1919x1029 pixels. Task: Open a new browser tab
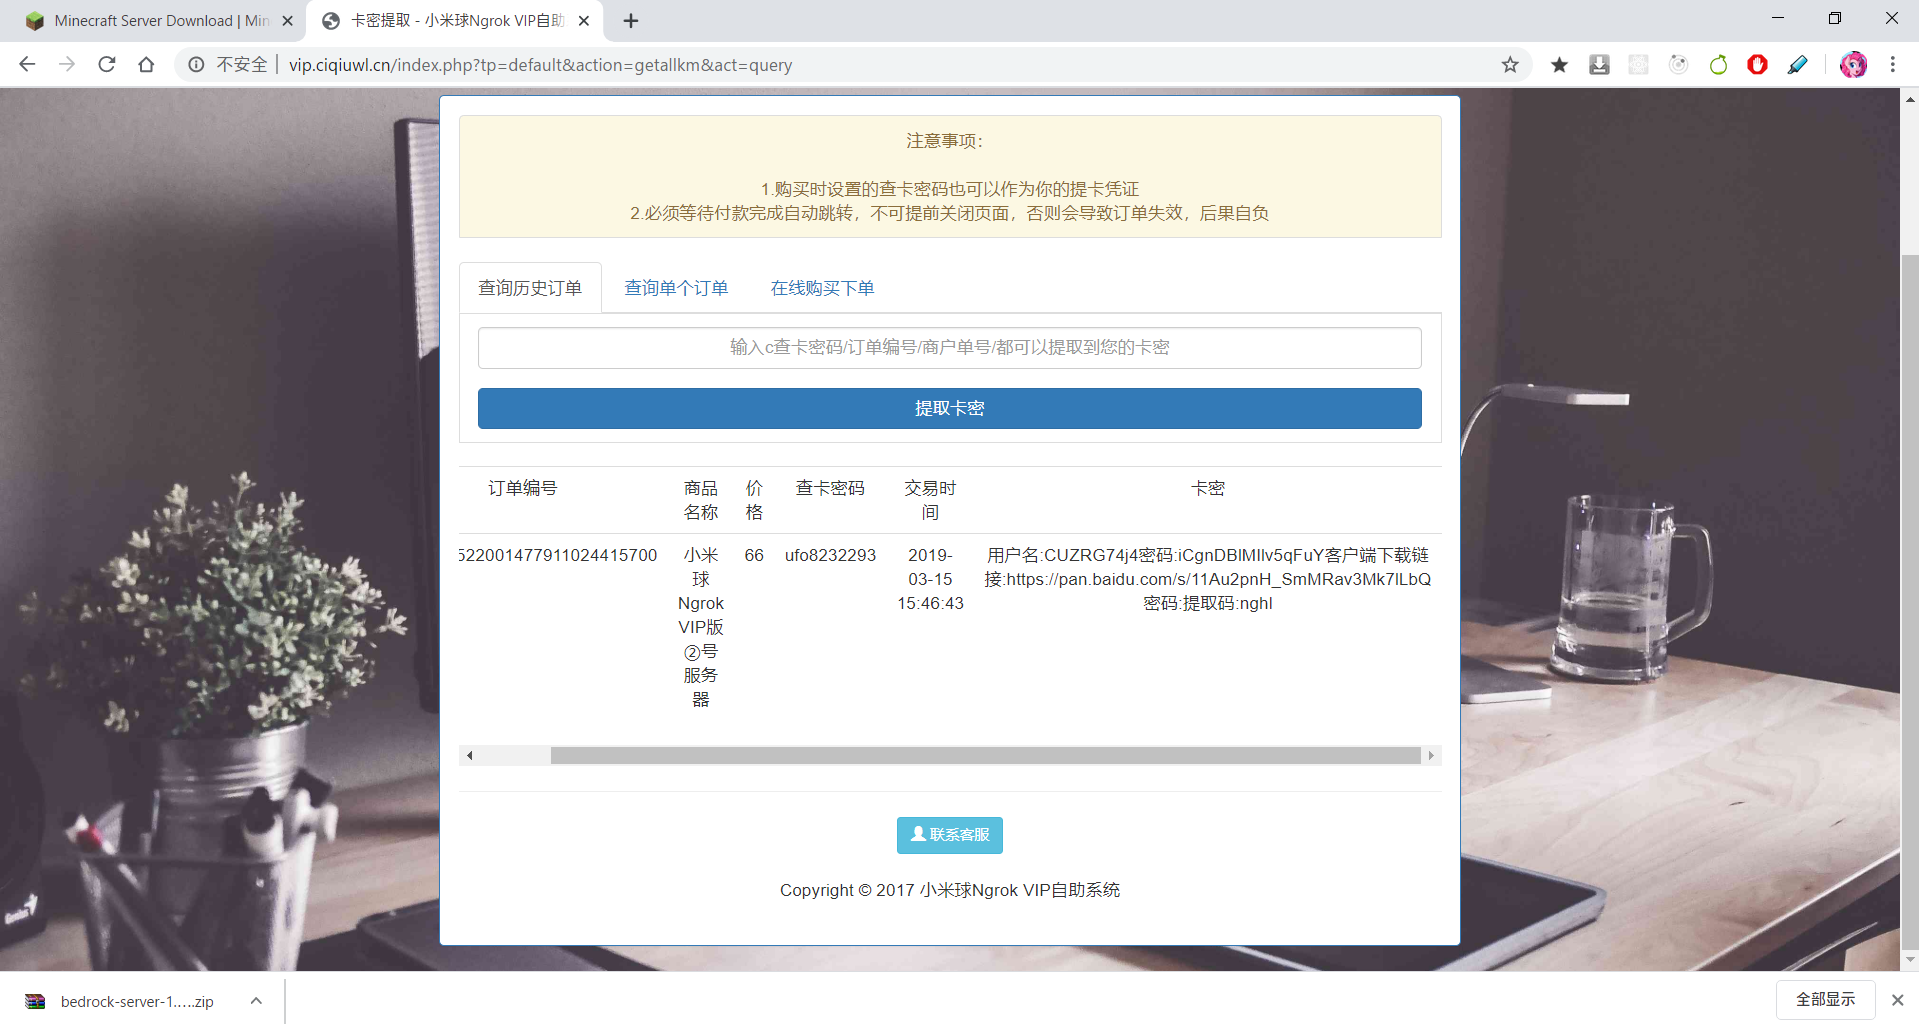[x=631, y=21]
